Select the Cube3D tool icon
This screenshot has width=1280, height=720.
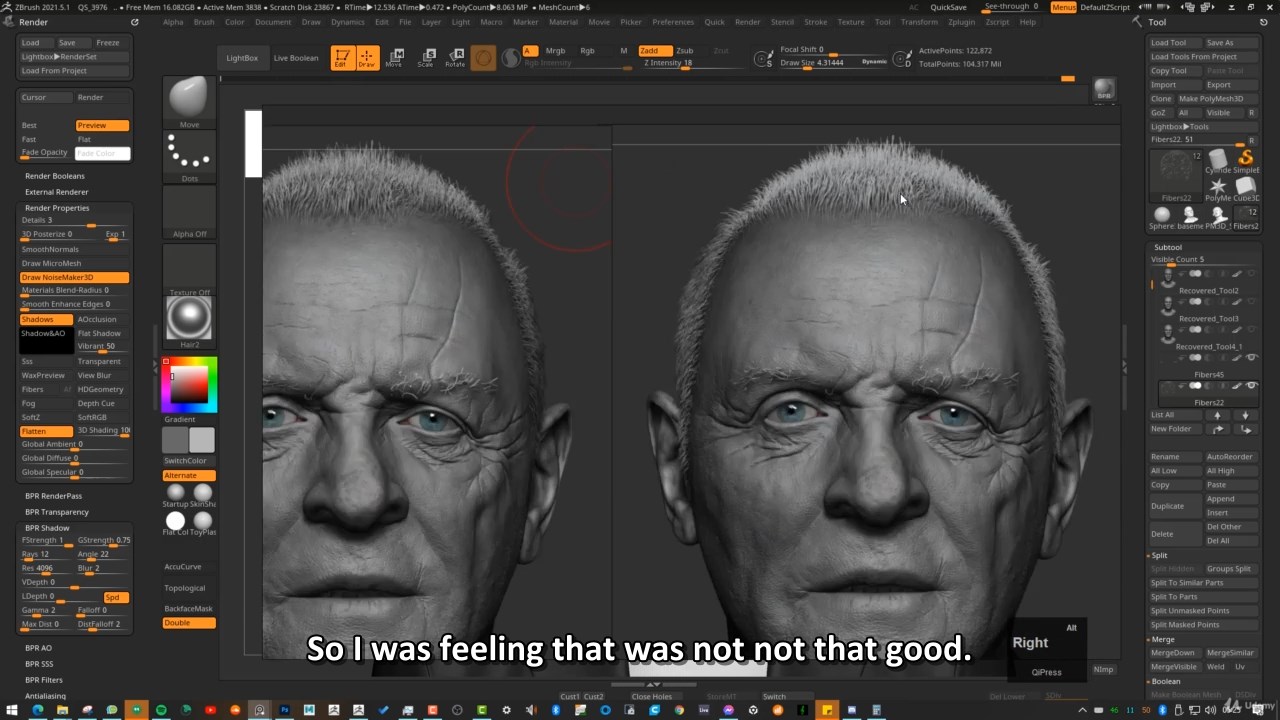tap(1246, 185)
